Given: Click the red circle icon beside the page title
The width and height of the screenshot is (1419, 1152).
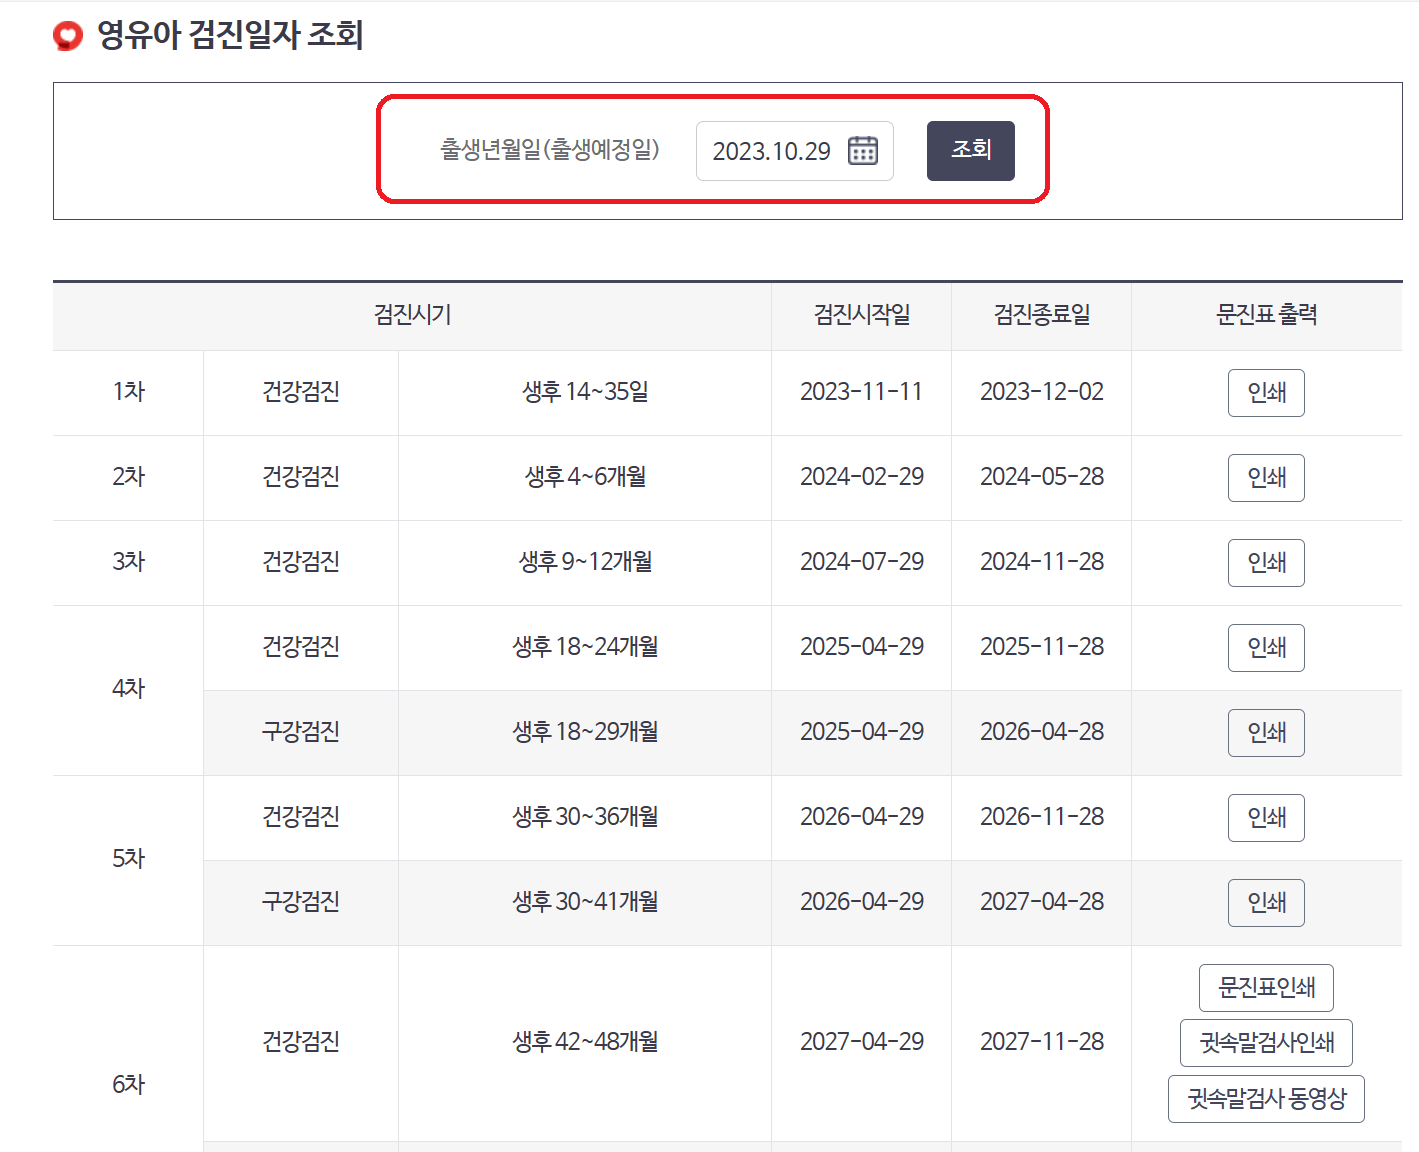Looking at the screenshot, I should [x=66, y=34].
